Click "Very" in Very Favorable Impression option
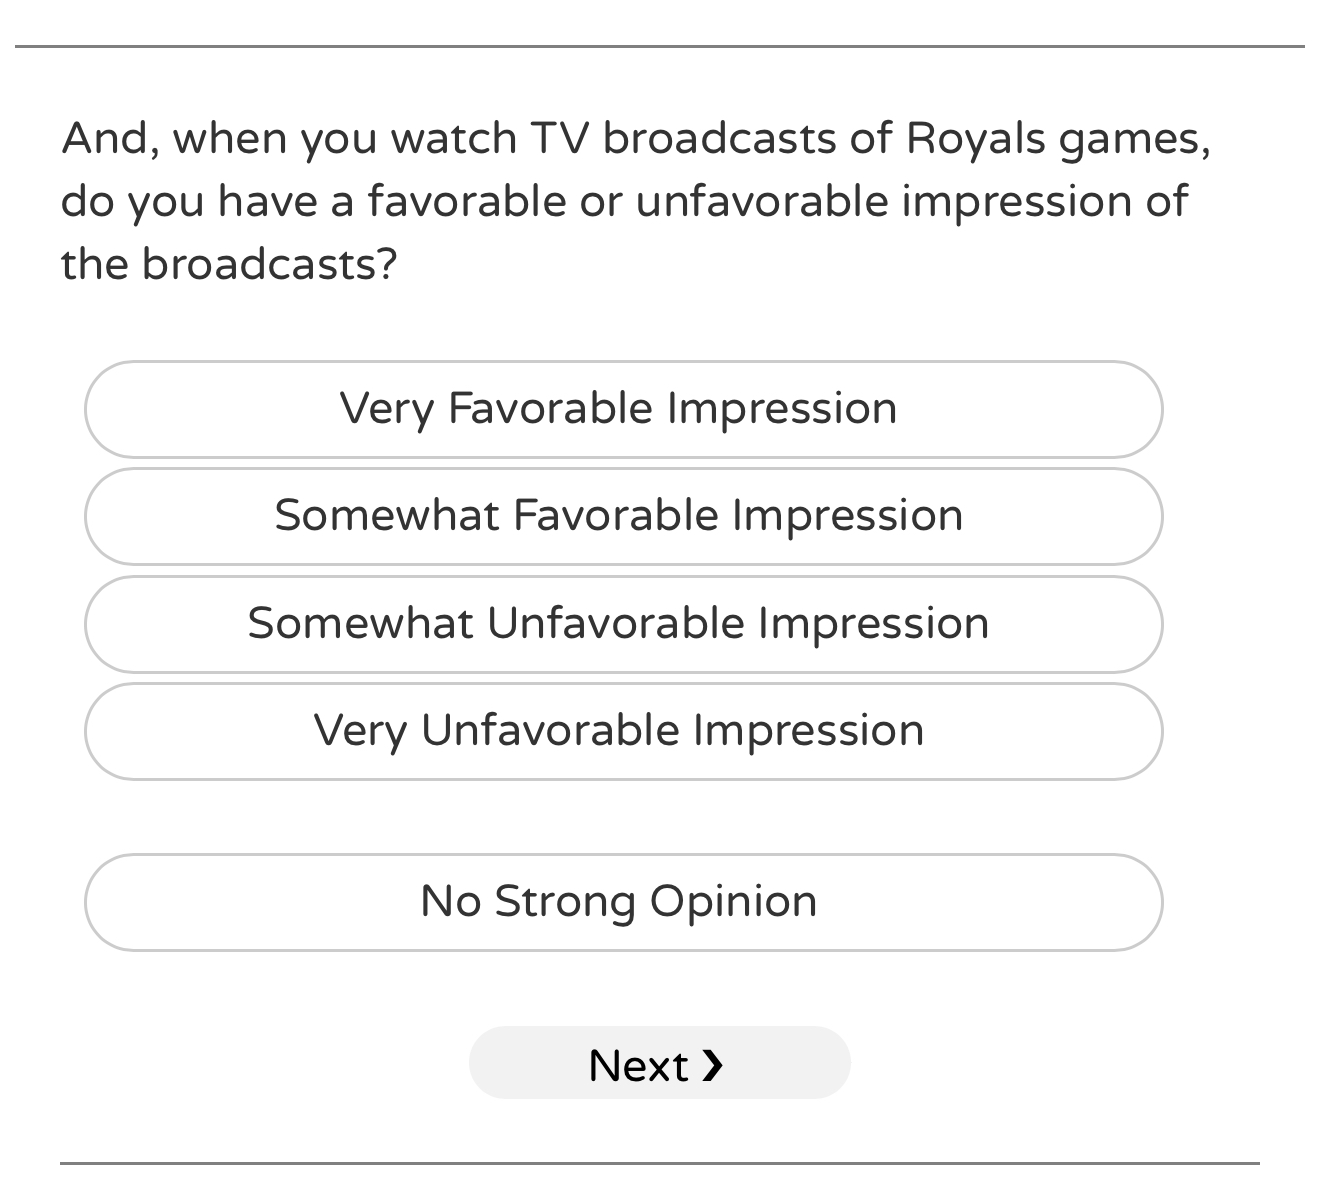This screenshot has height=1188, width=1320. 387,410
